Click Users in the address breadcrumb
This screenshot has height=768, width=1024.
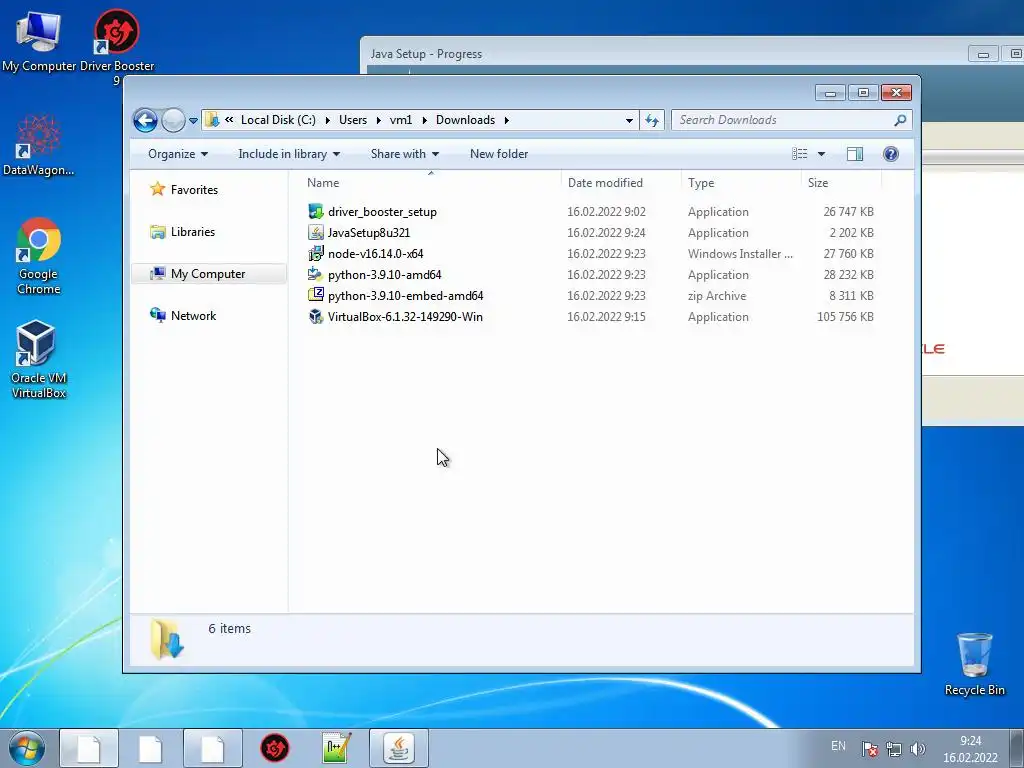[x=353, y=120]
